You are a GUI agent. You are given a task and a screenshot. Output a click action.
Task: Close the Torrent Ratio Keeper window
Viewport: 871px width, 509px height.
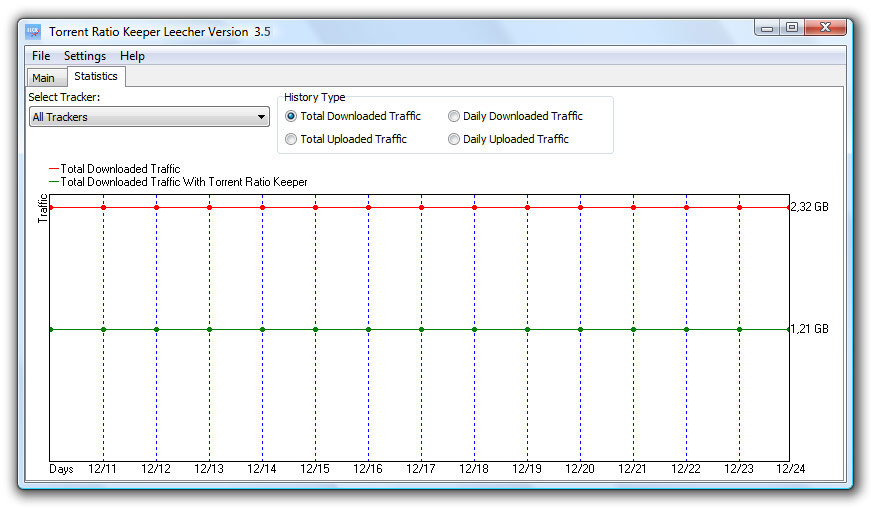coord(825,27)
